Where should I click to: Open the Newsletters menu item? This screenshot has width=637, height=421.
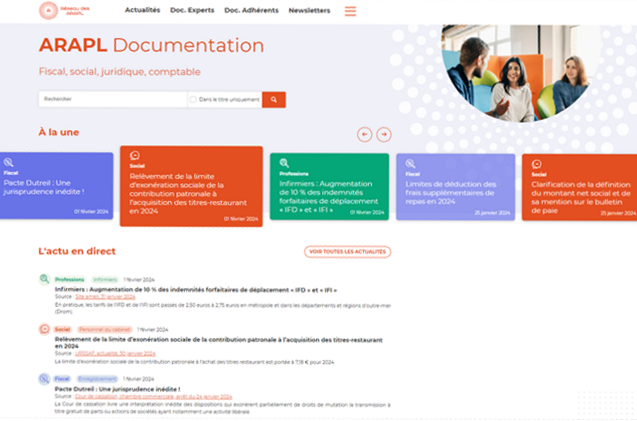(309, 11)
